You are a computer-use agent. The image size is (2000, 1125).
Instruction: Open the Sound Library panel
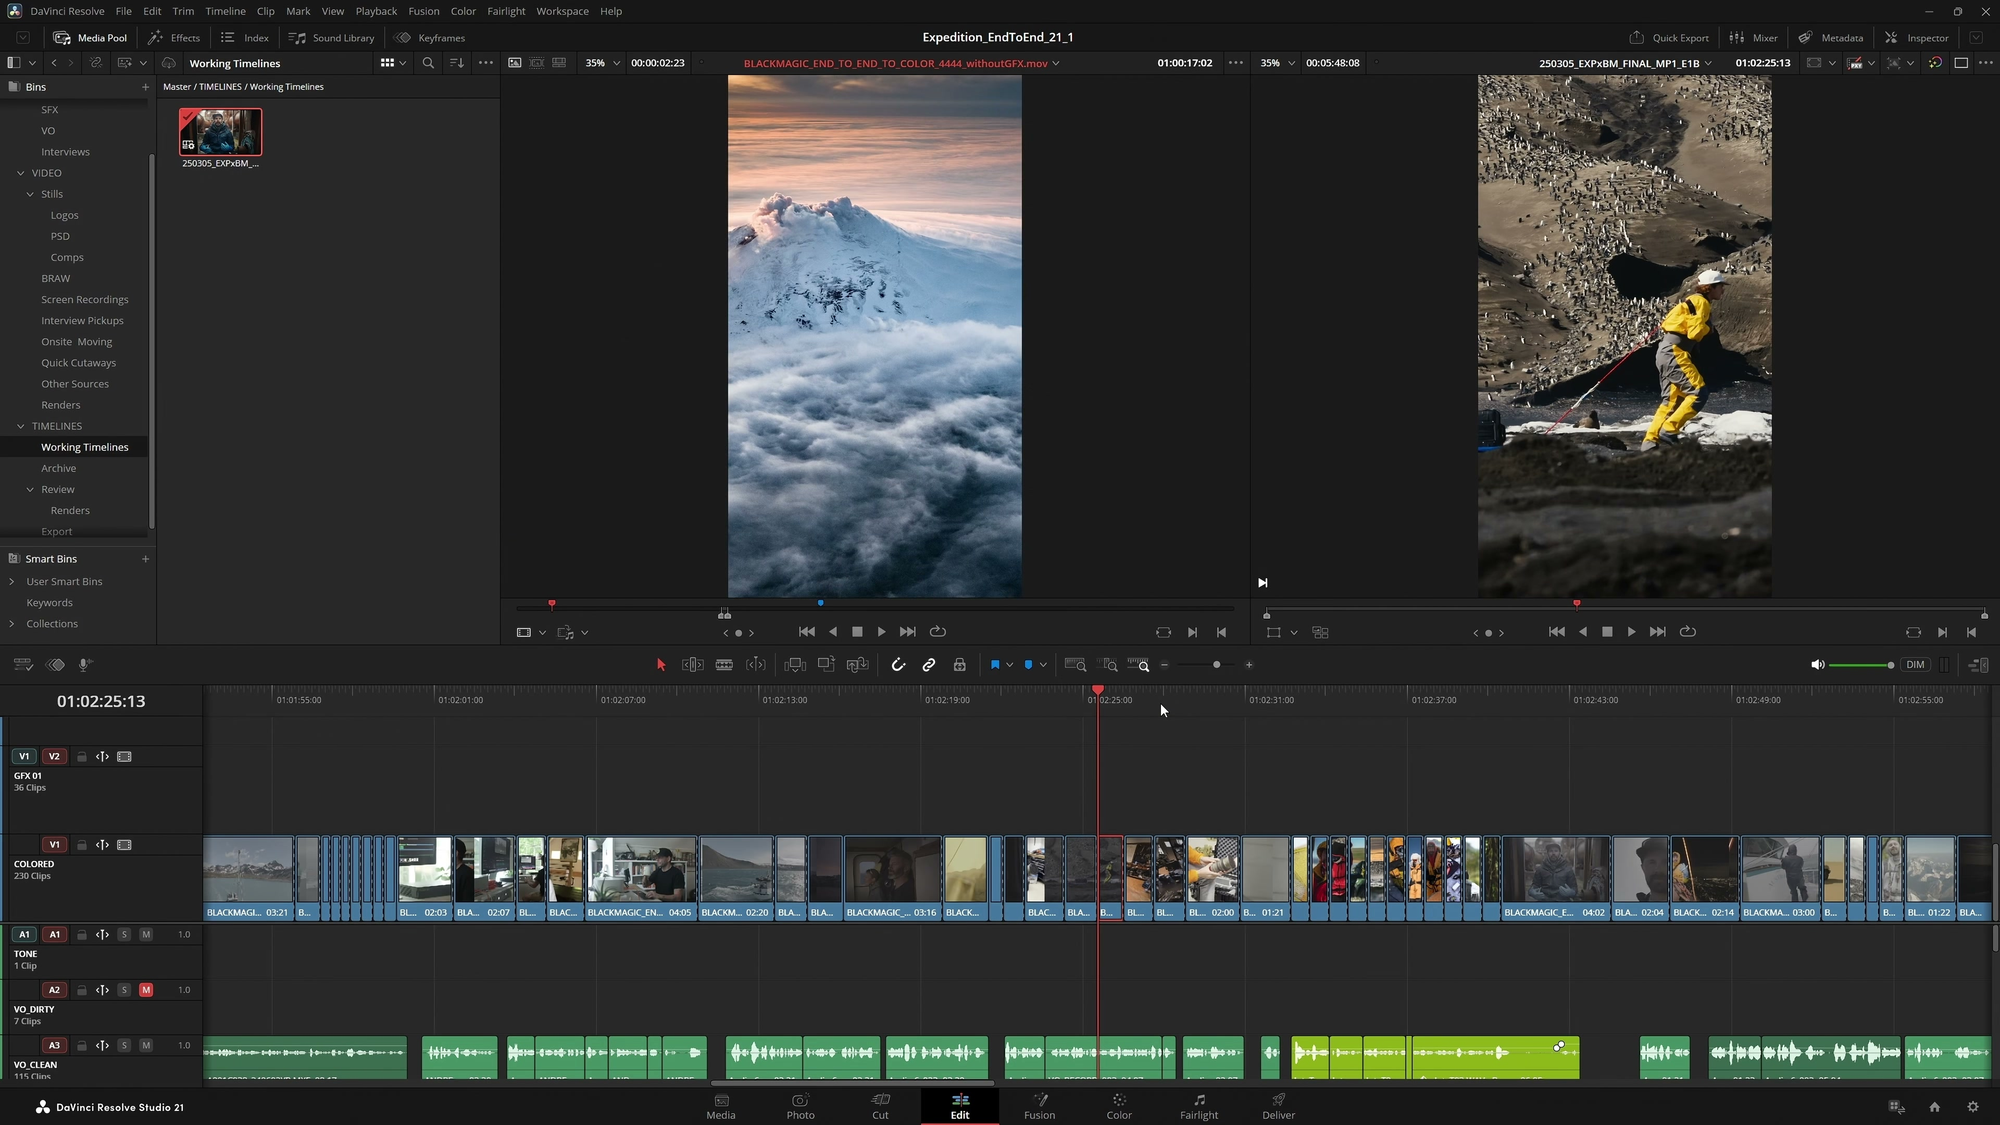[x=332, y=38]
